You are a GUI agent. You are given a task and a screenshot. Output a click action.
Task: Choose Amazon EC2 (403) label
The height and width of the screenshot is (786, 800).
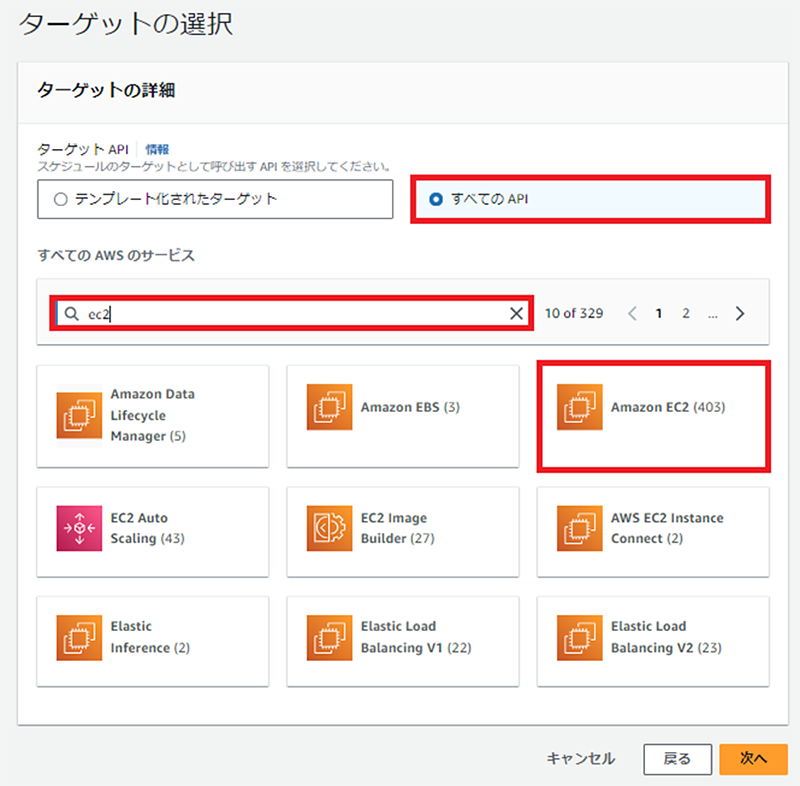(x=668, y=407)
